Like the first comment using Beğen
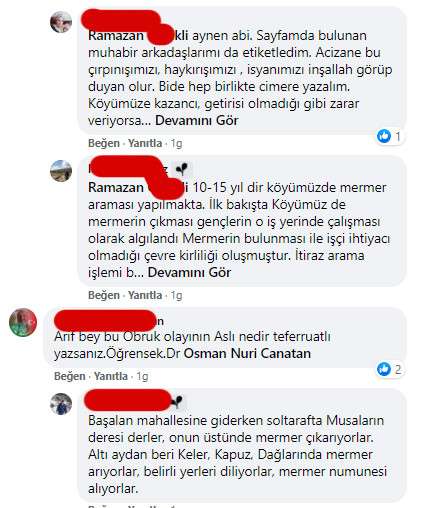 point(104,143)
